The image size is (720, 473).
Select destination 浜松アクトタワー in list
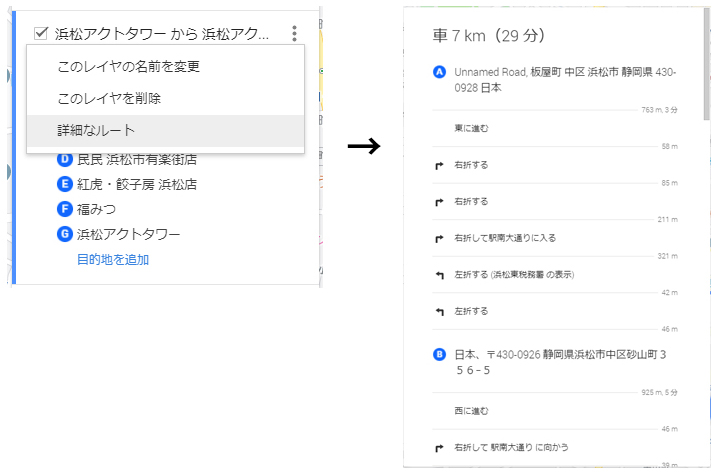pyautogui.click(x=128, y=234)
